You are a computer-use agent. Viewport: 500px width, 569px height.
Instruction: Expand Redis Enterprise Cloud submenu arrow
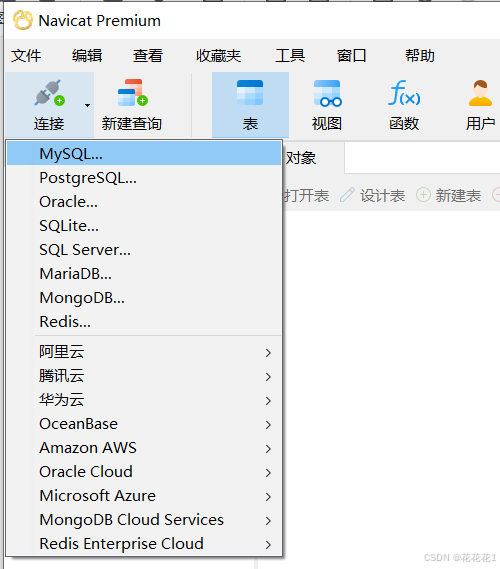coord(268,544)
